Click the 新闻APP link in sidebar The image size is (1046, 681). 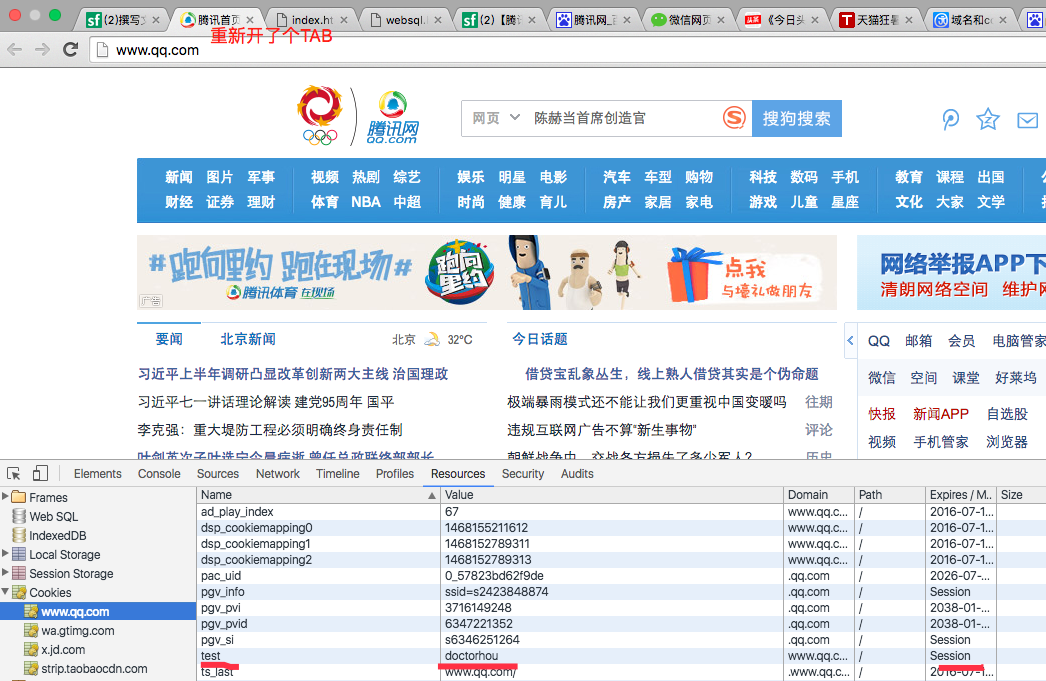(x=941, y=414)
